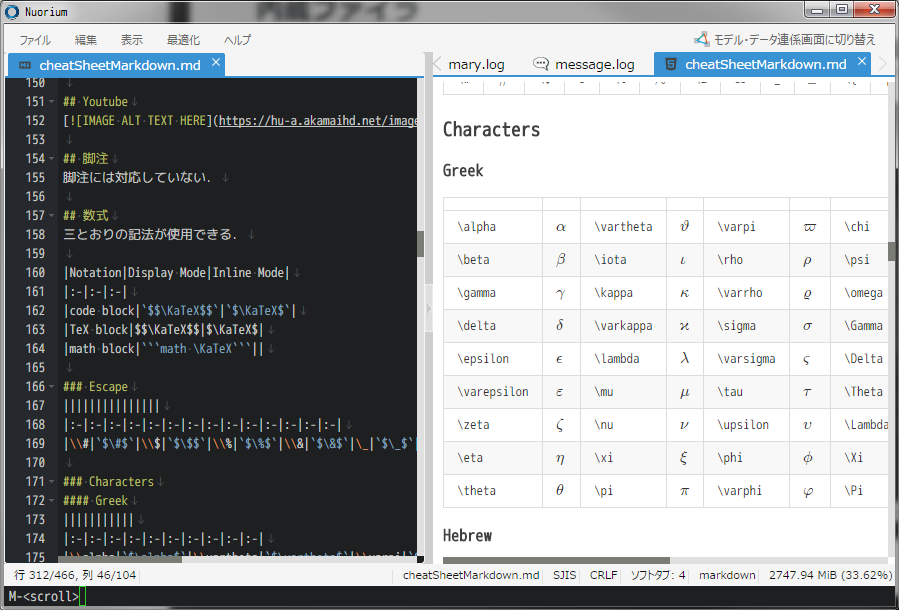The height and width of the screenshot is (610, 899).
Task: Open the 編集 menu
Action: point(85,40)
